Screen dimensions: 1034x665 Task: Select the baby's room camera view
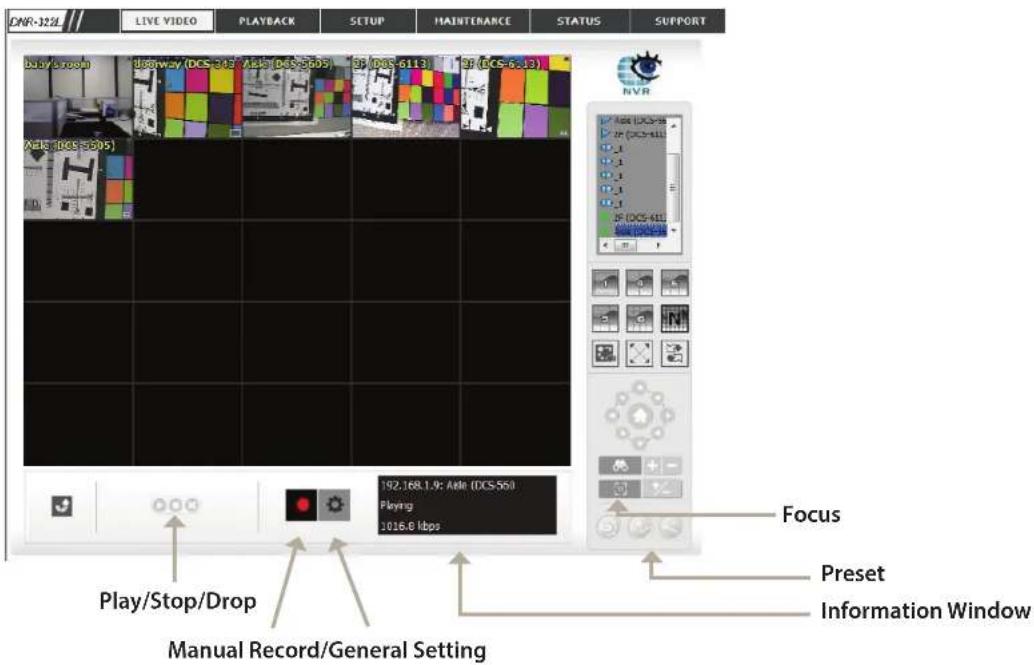[78, 96]
